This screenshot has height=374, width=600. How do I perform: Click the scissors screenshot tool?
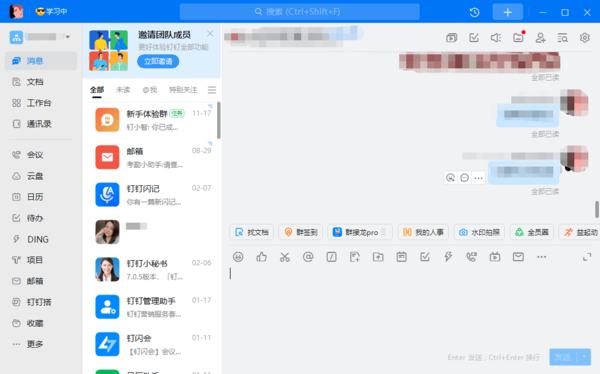[285, 257]
